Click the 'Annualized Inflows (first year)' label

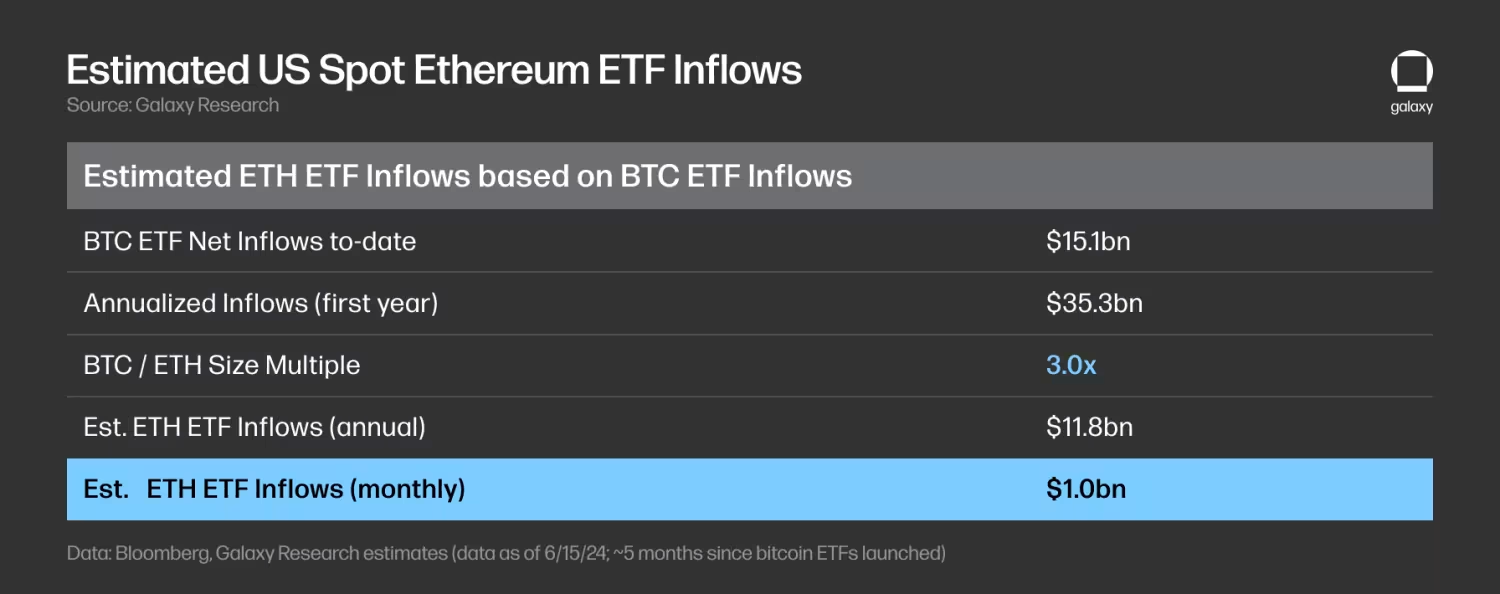click(x=260, y=303)
